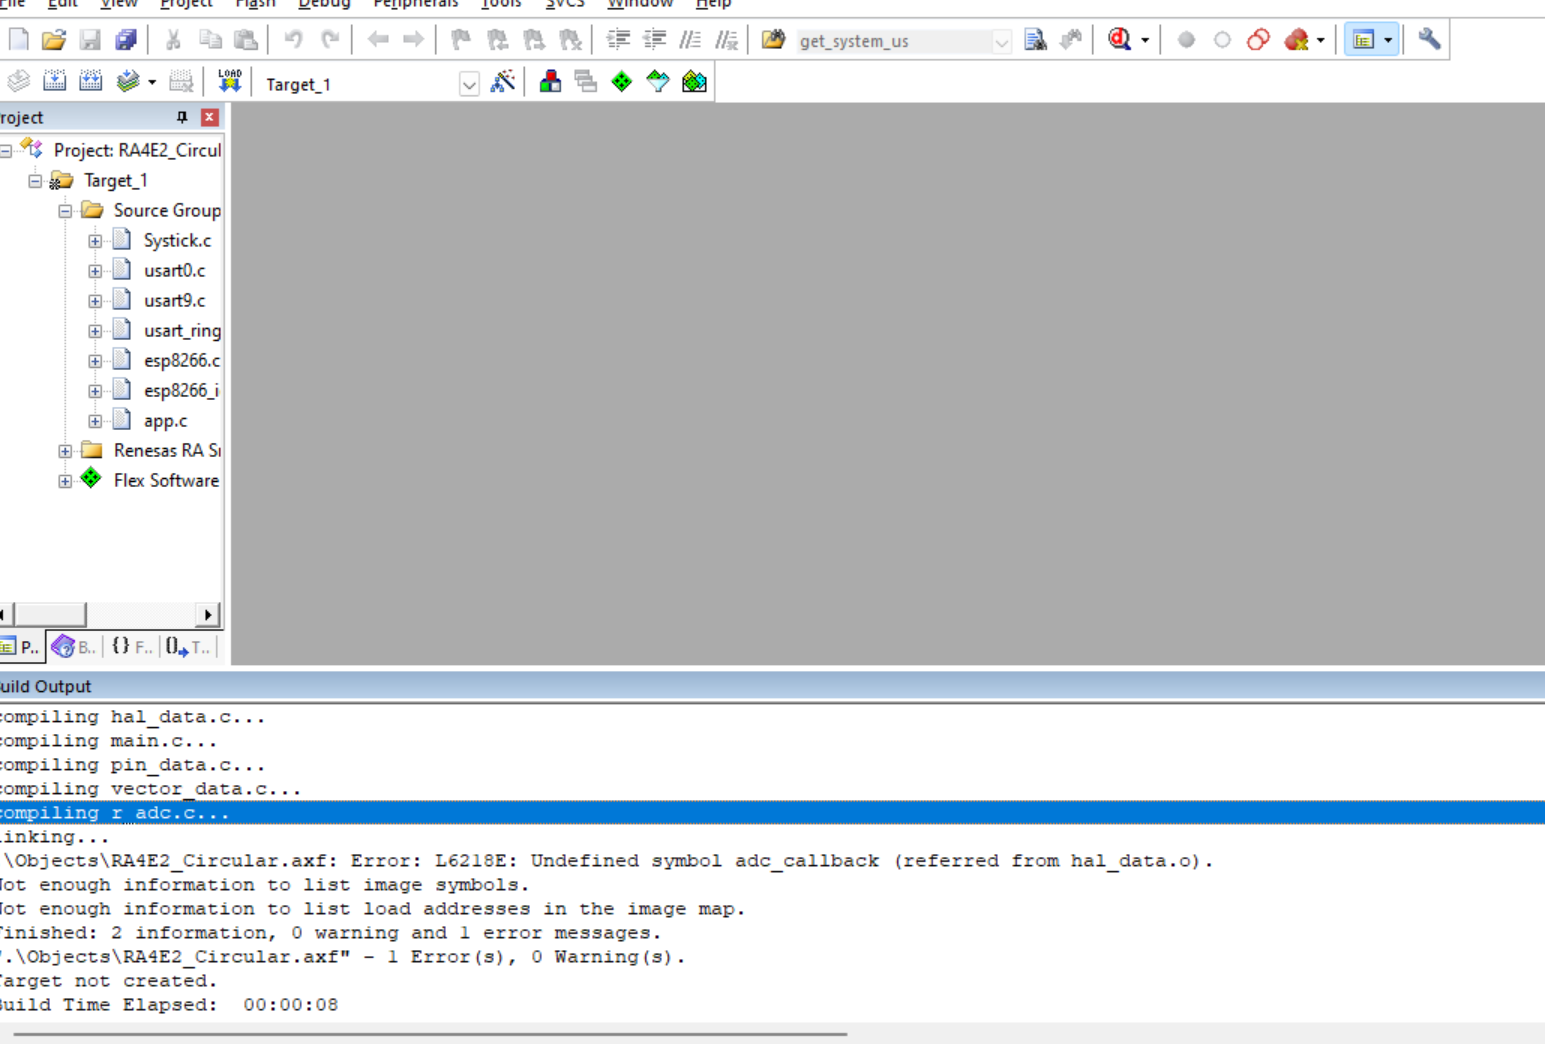Select usart0.c in the project tree

pos(174,271)
